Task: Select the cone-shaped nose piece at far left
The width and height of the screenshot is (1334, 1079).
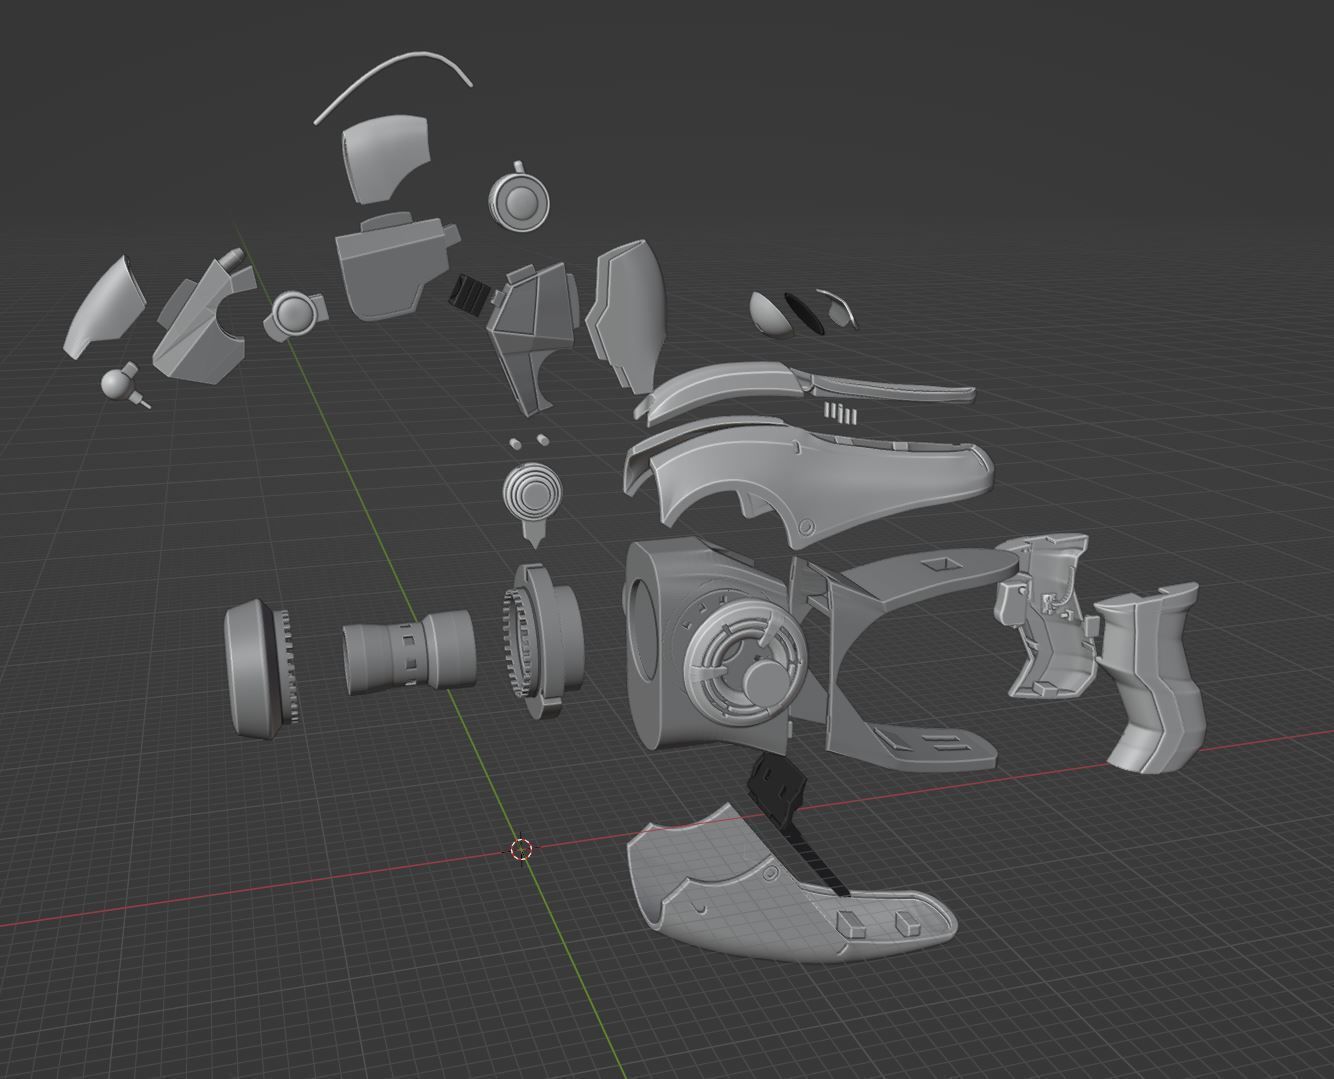Action: pyautogui.click(x=105, y=306)
